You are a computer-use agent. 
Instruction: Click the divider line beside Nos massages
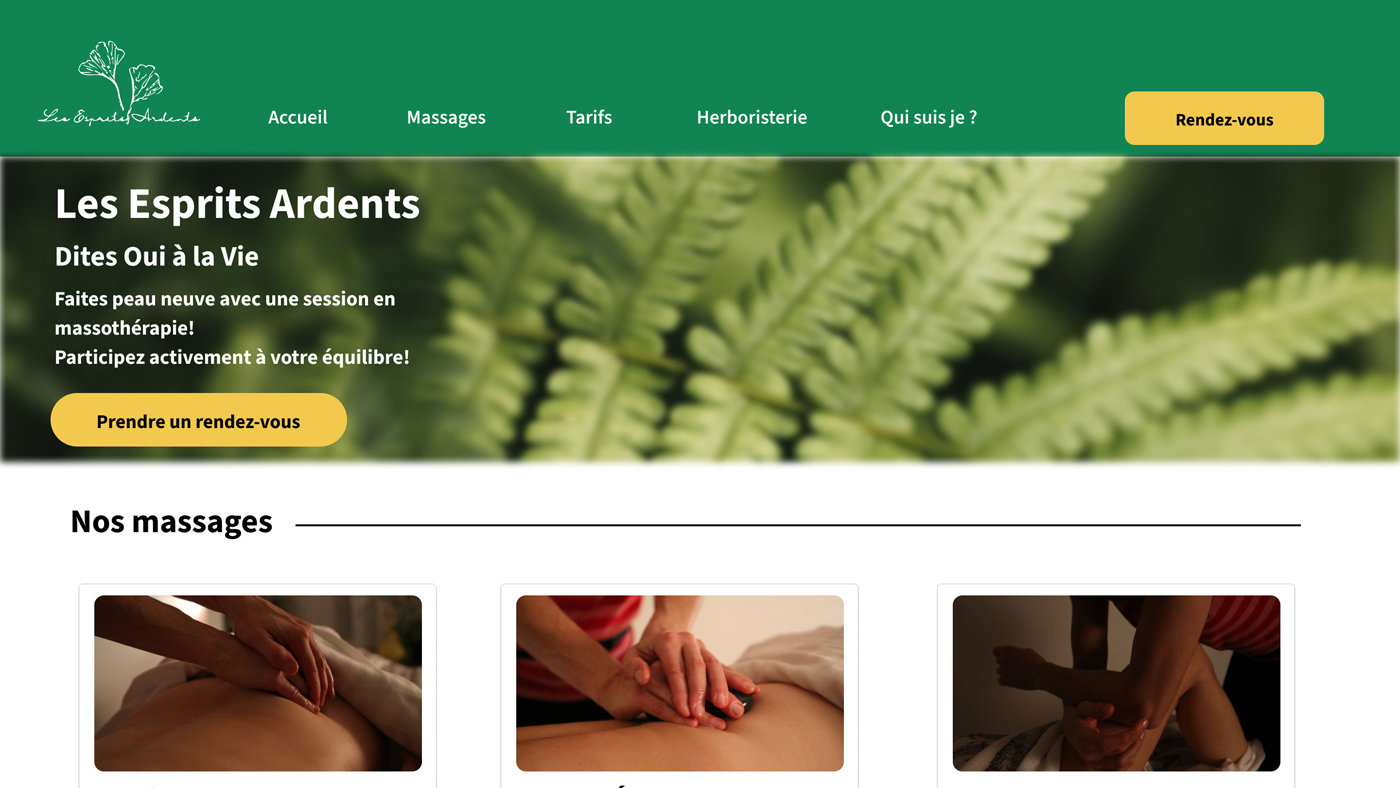[x=798, y=525]
